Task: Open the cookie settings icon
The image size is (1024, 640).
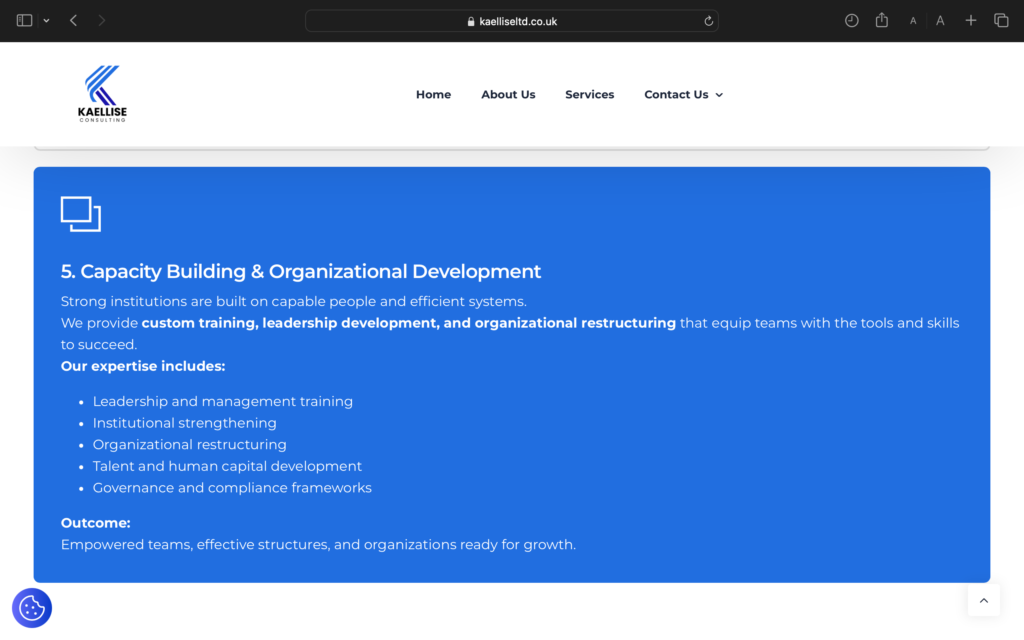Action: click(31, 608)
